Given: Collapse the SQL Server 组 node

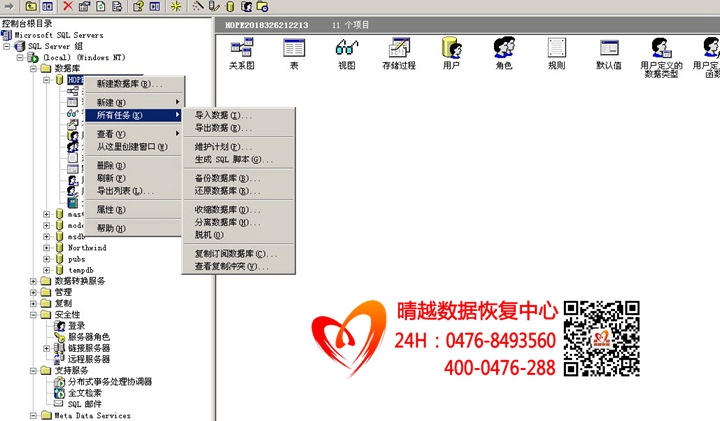Looking at the screenshot, I should 7,46.
